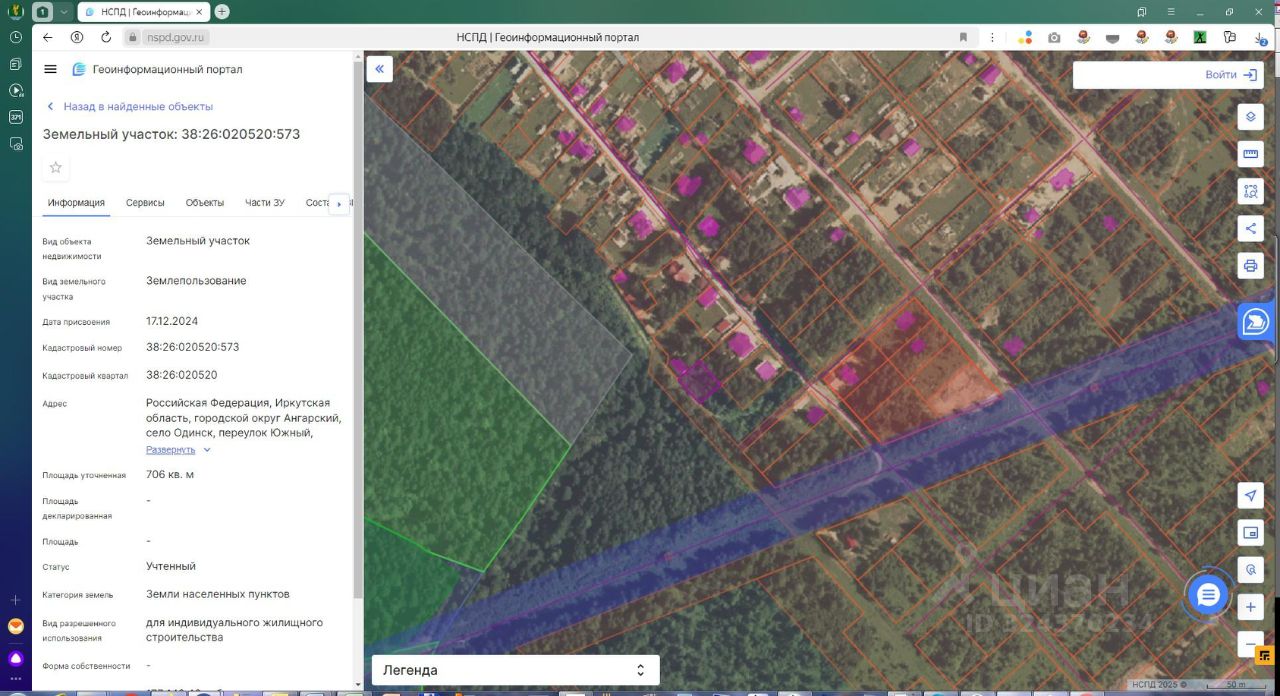This screenshot has width=1280, height=696.
Task: Click the Геоинформационный портал logo
Action: (x=158, y=69)
